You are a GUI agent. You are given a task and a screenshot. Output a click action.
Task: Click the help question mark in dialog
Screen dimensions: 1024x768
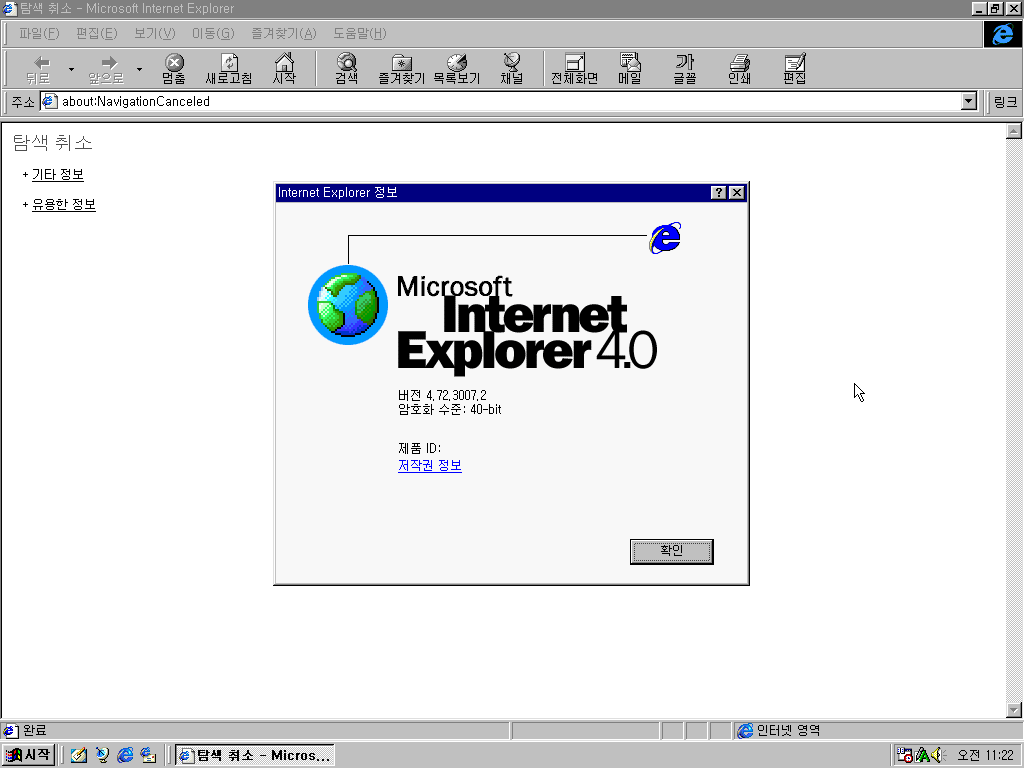pos(718,192)
